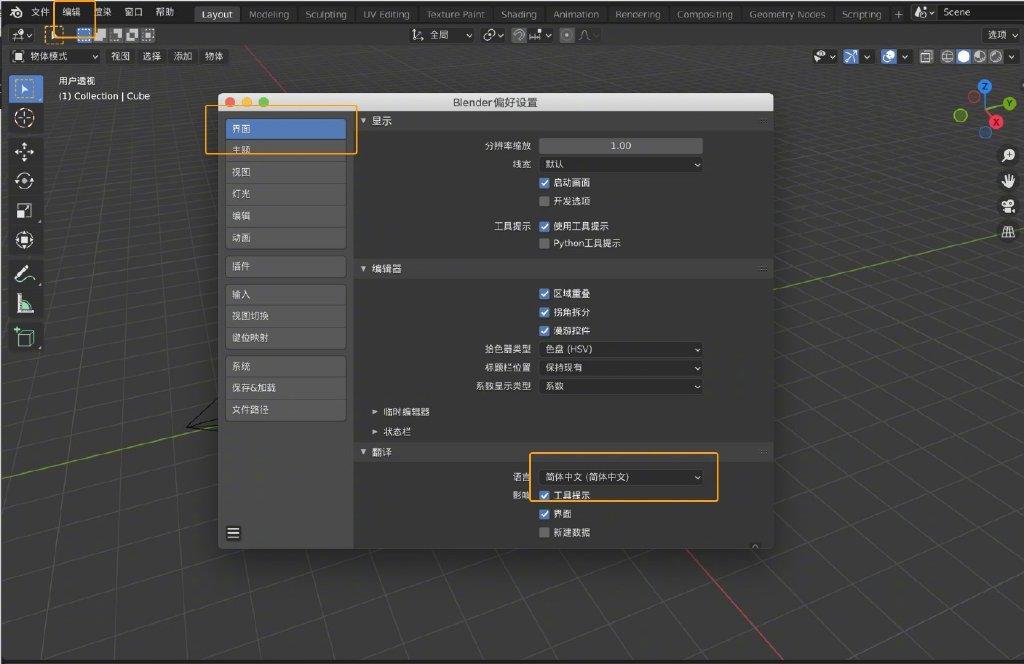Select the Annotate pencil tool
The height and width of the screenshot is (664, 1024).
point(25,274)
